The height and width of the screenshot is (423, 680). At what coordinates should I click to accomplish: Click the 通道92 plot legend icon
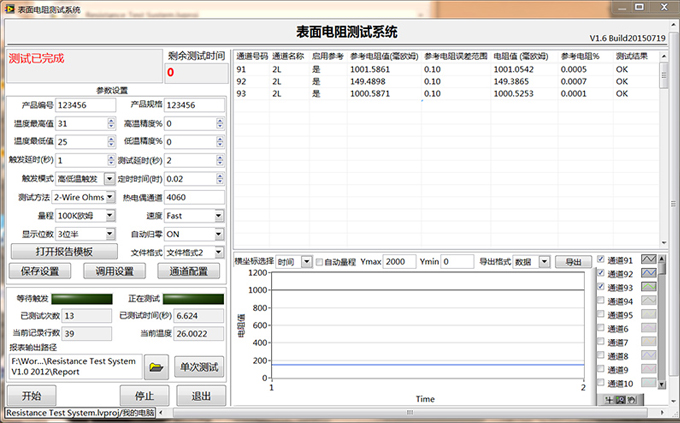pyautogui.click(x=648, y=273)
